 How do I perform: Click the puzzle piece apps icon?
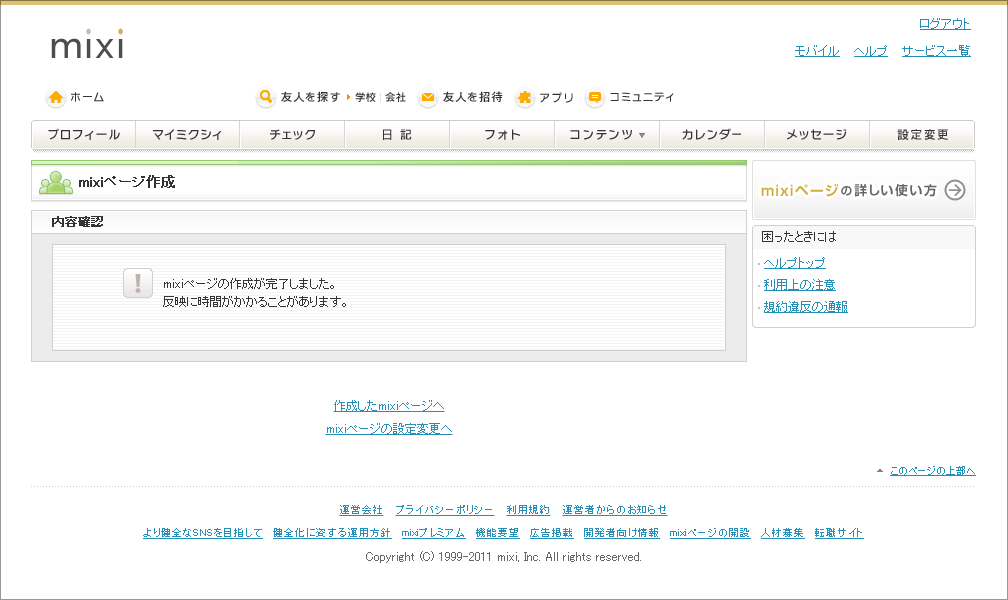[x=525, y=97]
